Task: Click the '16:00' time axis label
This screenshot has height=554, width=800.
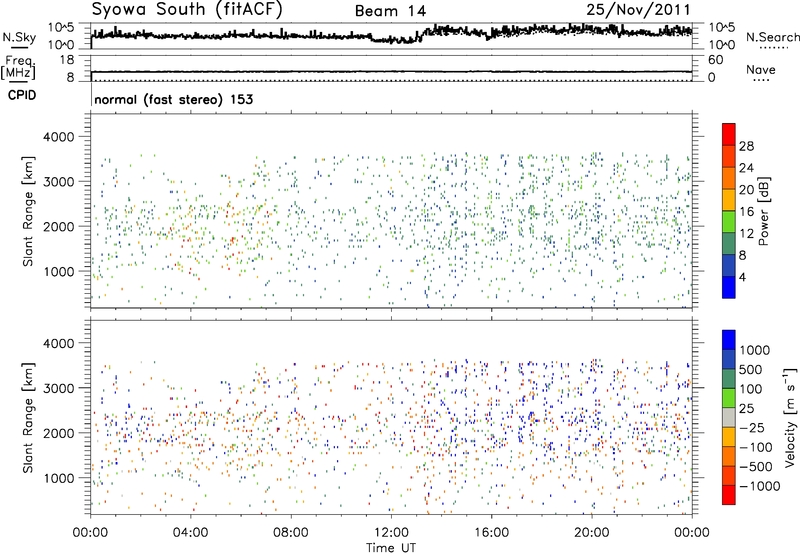Action: pyautogui.click(x=491, y=533)
